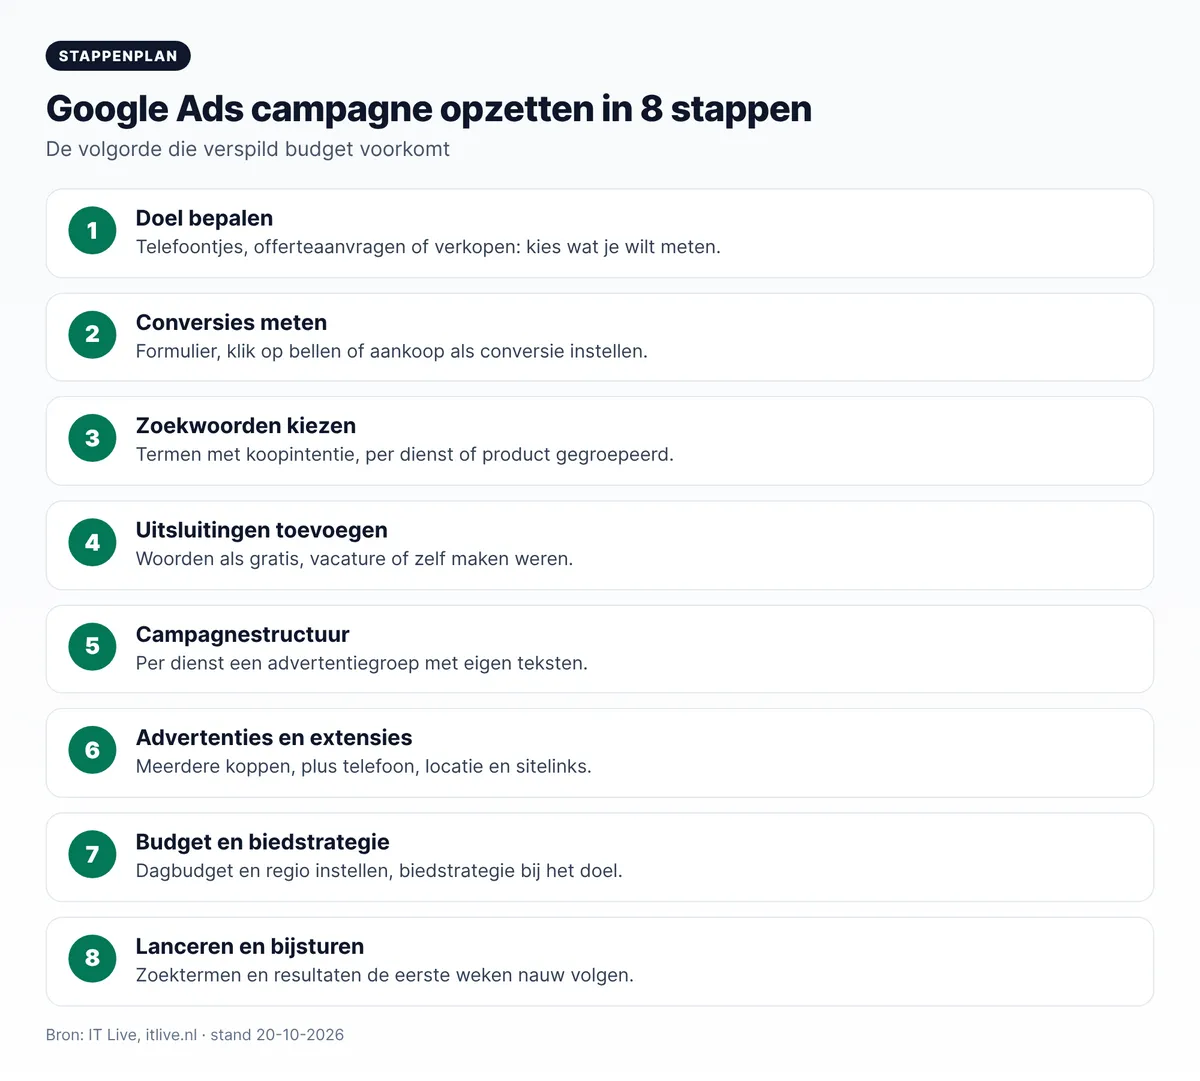Screen dimensions: 1200x1081
Task: Select the 'Uitsluitingen toevoegen' heading
Action: click(x=261, y=530)
